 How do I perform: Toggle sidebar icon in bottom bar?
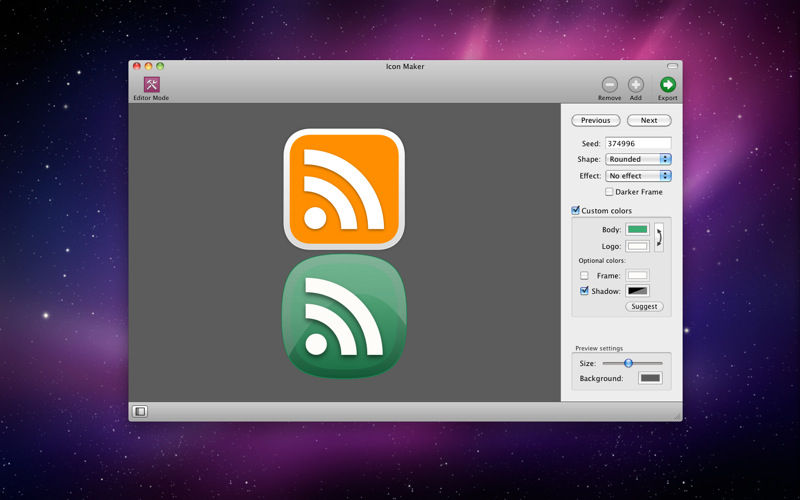click(140, 411)
